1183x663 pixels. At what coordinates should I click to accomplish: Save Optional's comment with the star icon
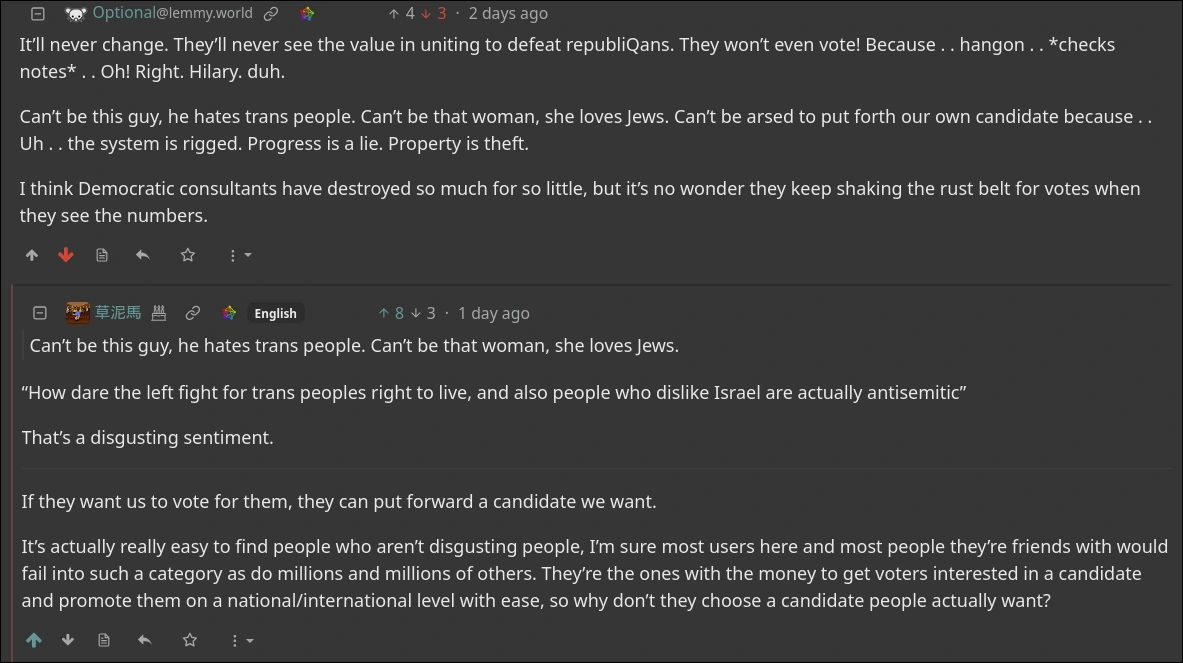188,256
